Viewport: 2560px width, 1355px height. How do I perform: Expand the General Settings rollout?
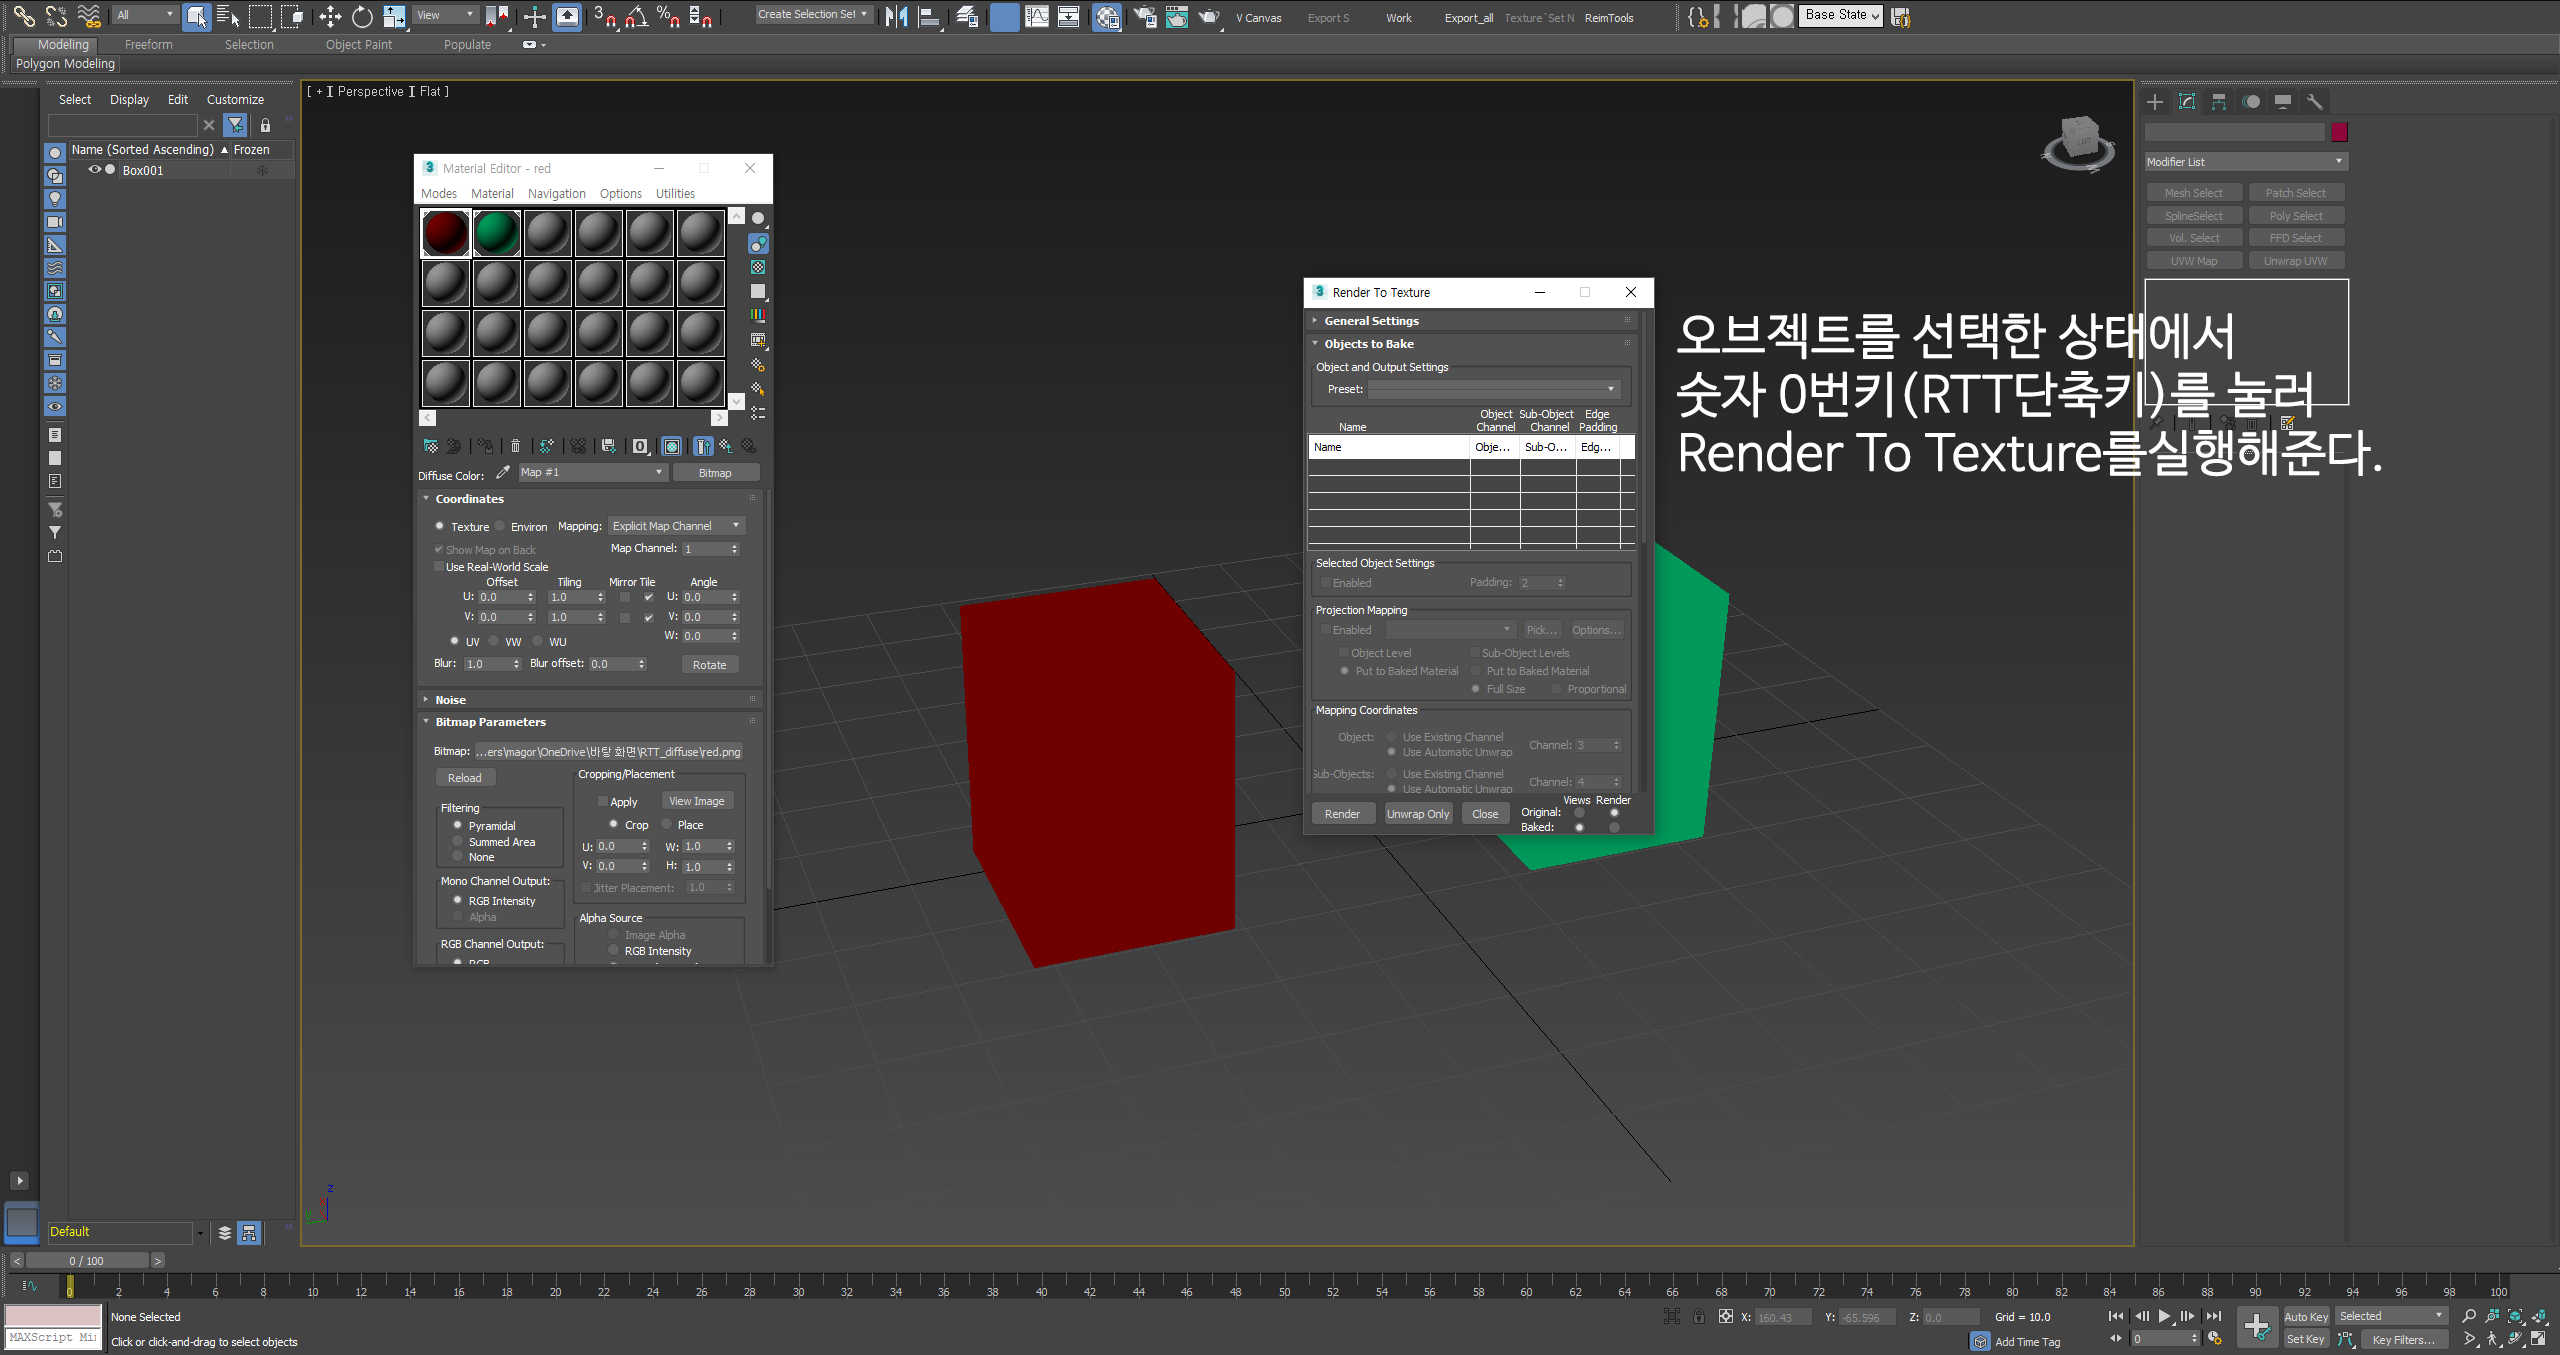(1371, 321)
